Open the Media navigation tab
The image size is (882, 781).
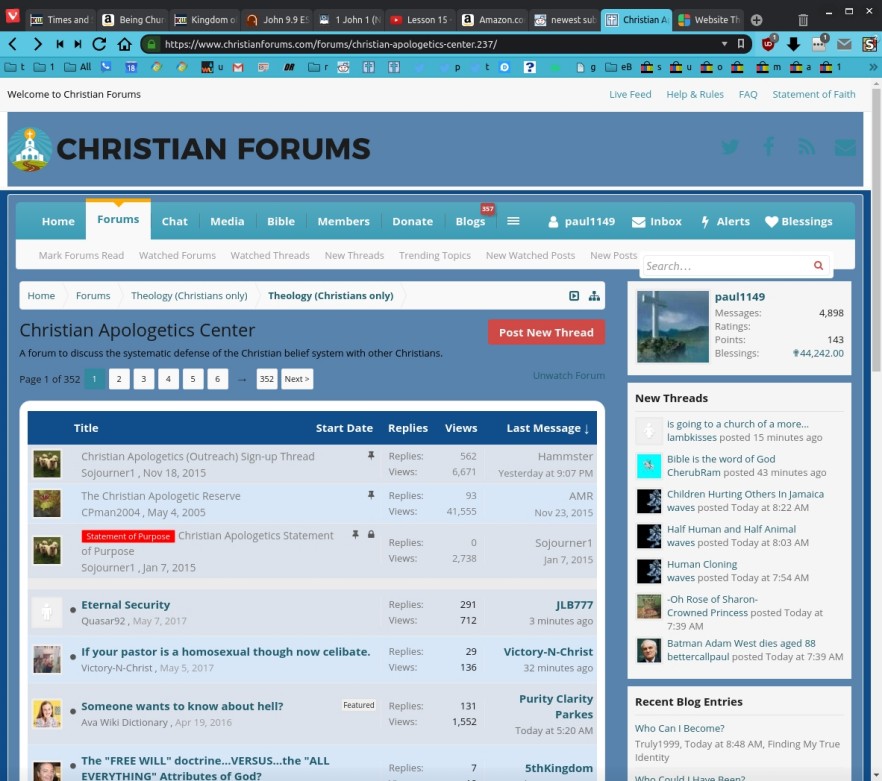(227, 221)
